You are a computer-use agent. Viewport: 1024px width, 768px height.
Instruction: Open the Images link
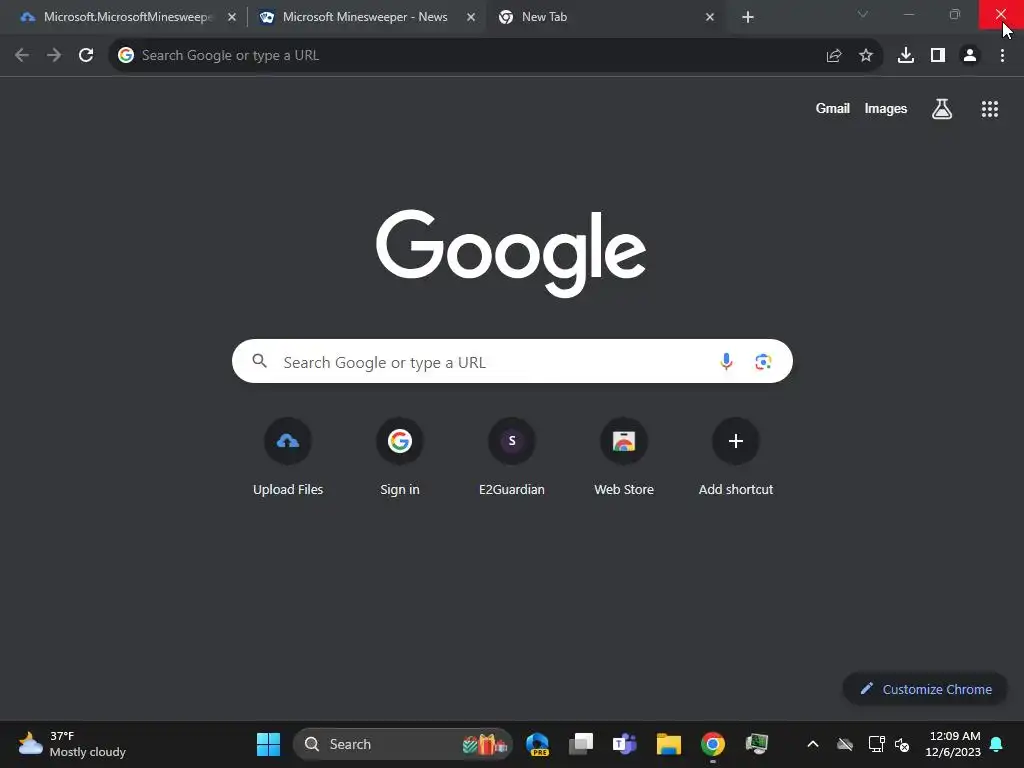coord(886,108)
